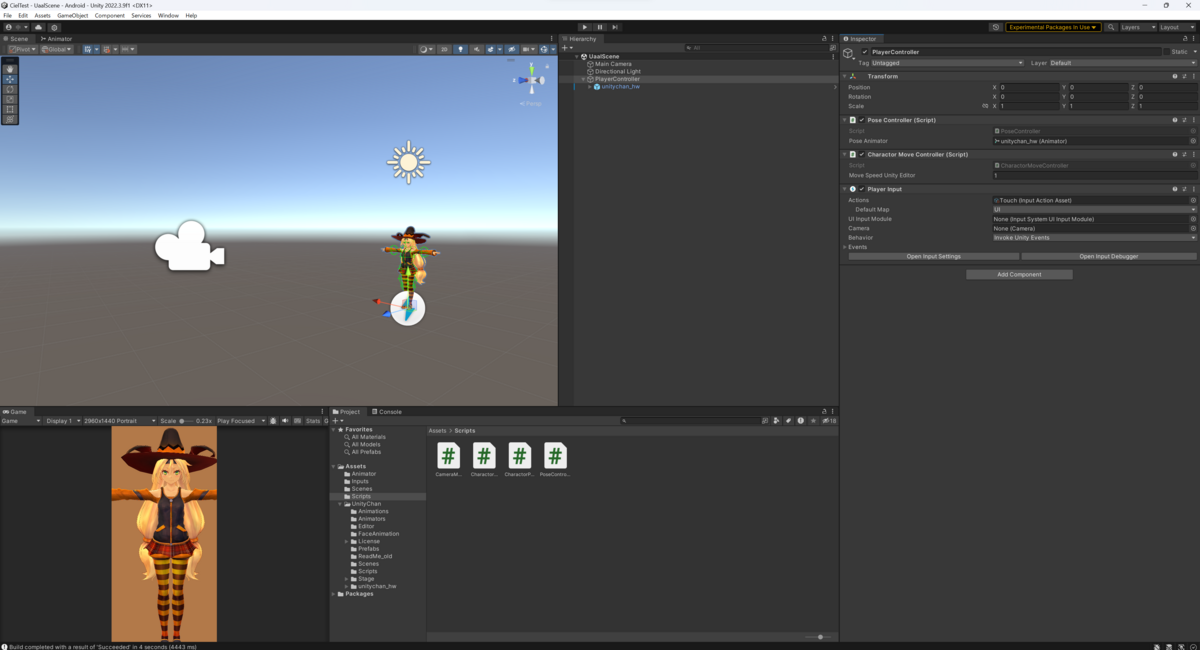This screenshot has height=650, width=1200.
Task: Select the Animator folder in Assets
Action: tap(364, 474)
